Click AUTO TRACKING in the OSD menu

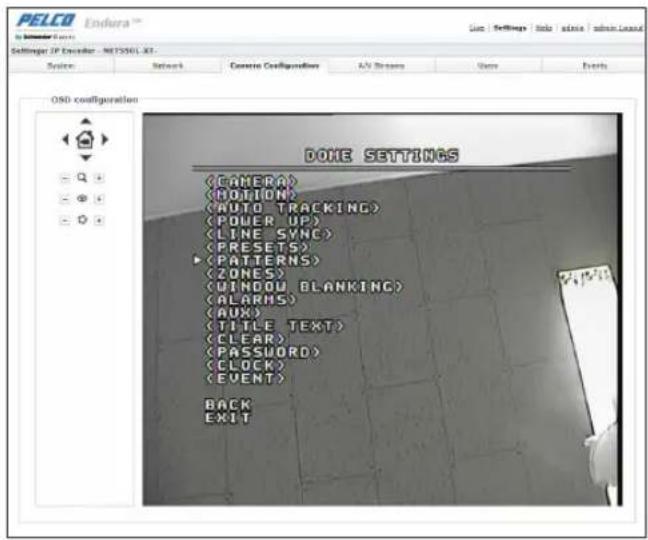click(x=293, y=207)
